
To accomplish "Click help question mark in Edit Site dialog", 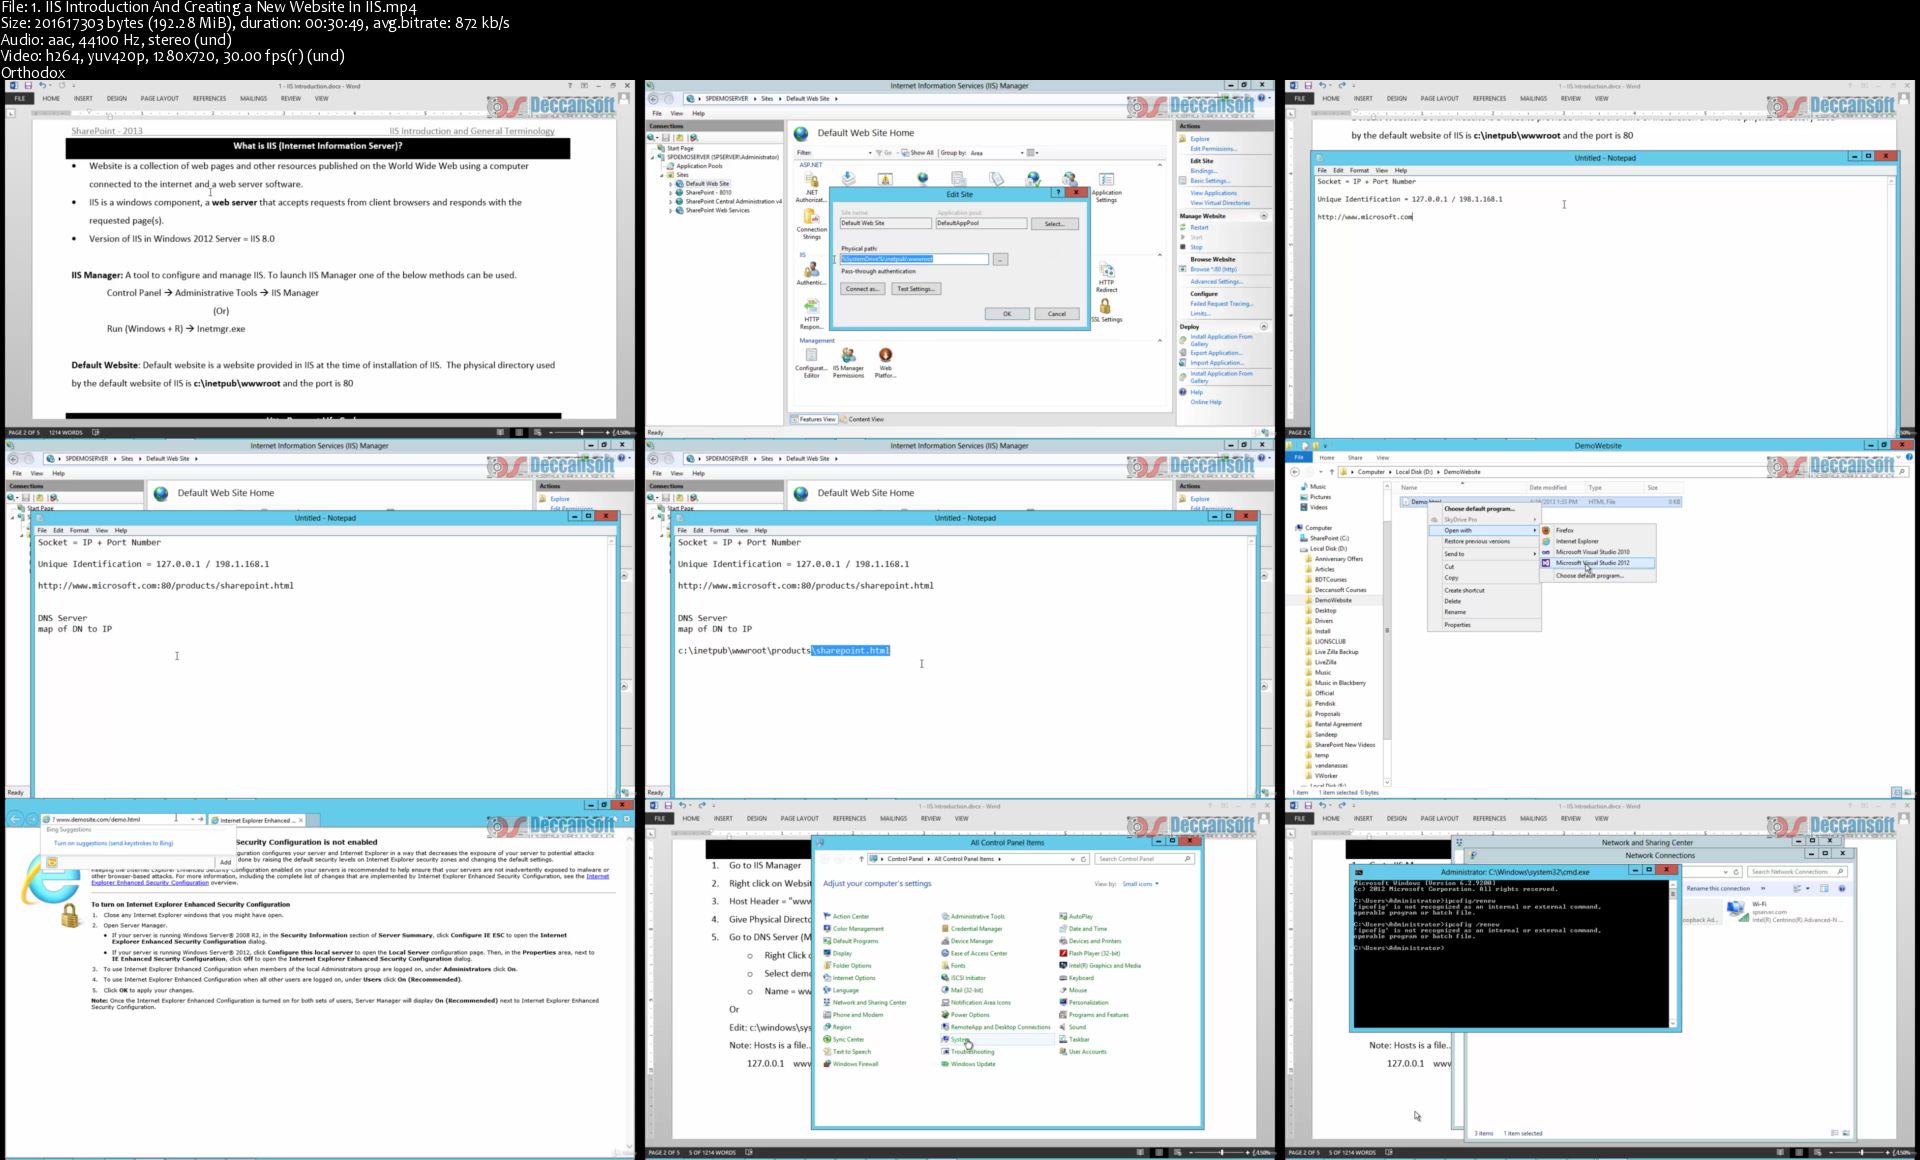I will pyautogui.click(x=1058, y=192).
